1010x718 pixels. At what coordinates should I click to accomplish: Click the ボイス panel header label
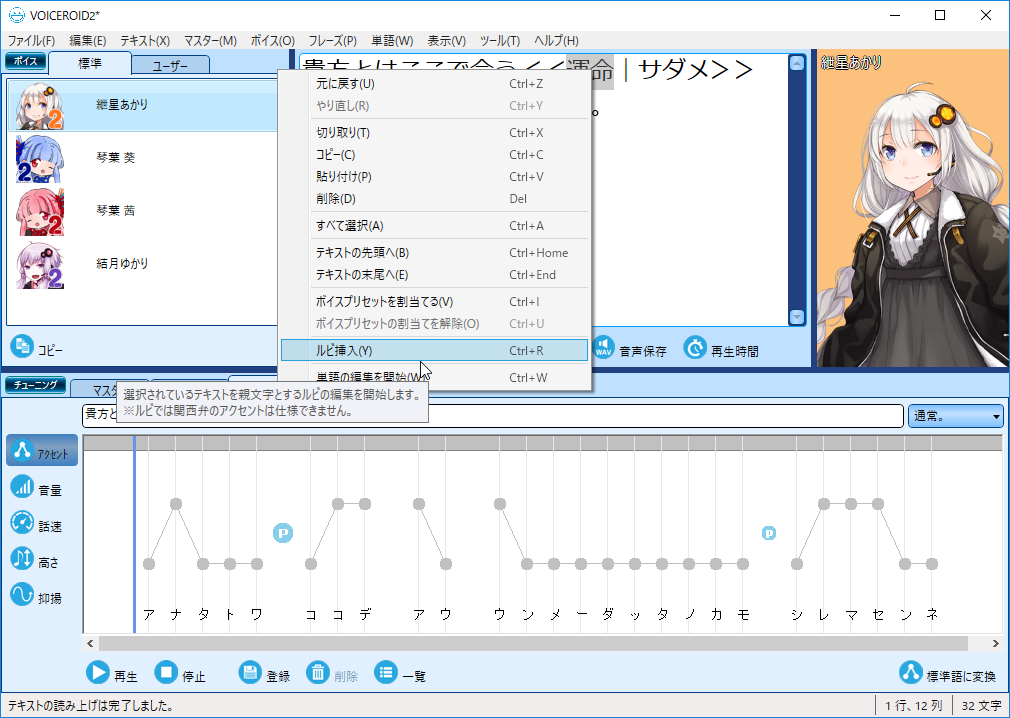(x=26, y=61)
